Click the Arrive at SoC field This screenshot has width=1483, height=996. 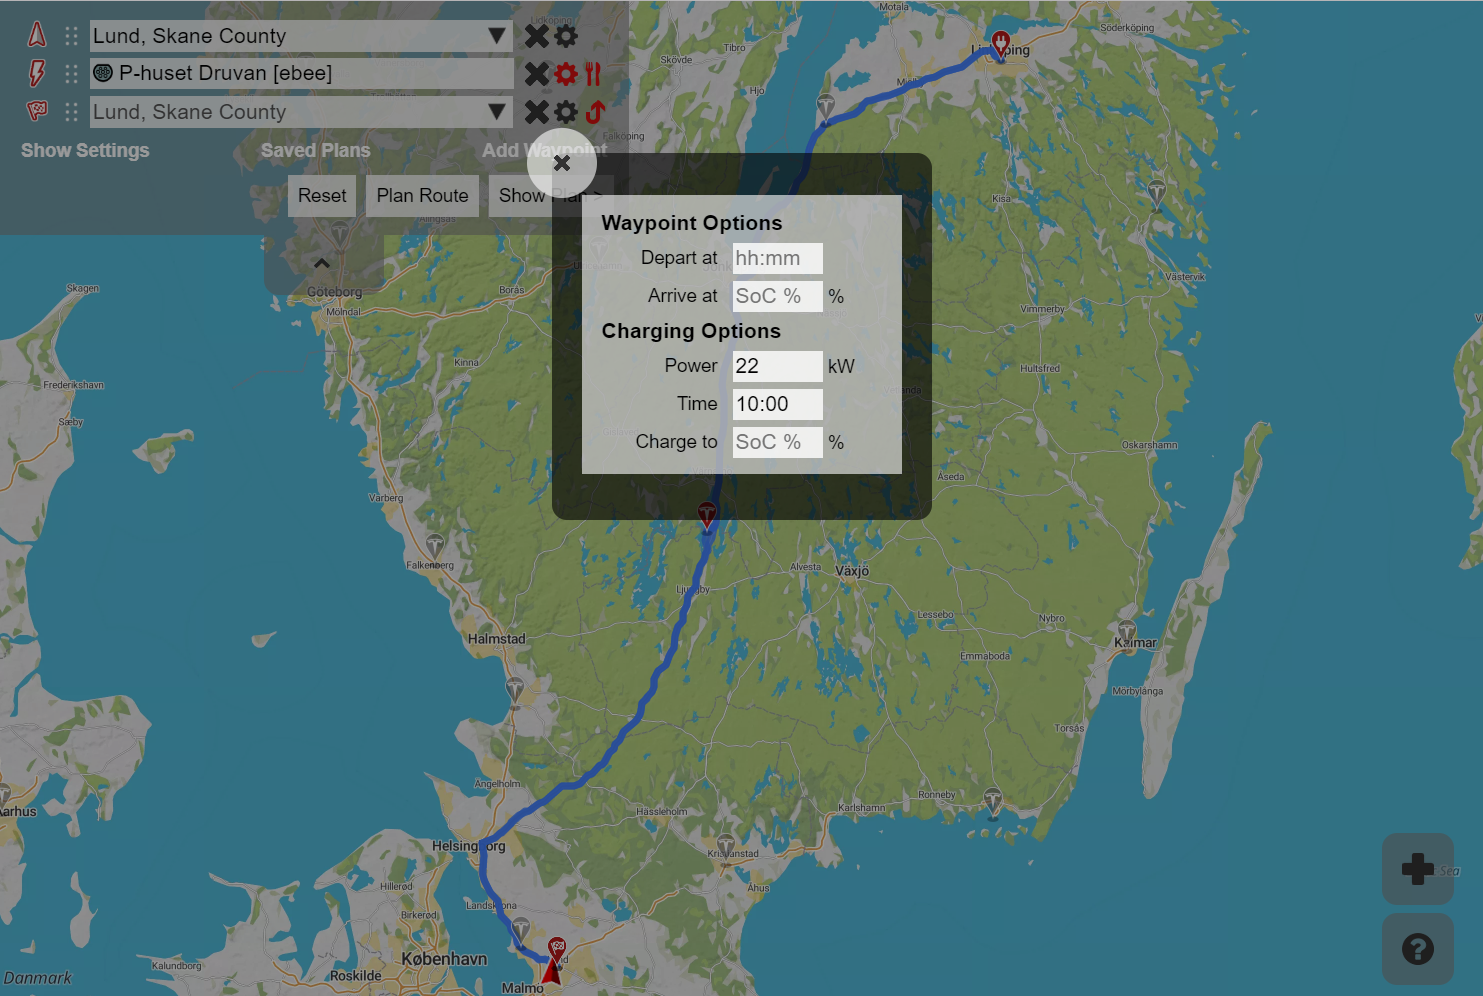tap(777, 296)
